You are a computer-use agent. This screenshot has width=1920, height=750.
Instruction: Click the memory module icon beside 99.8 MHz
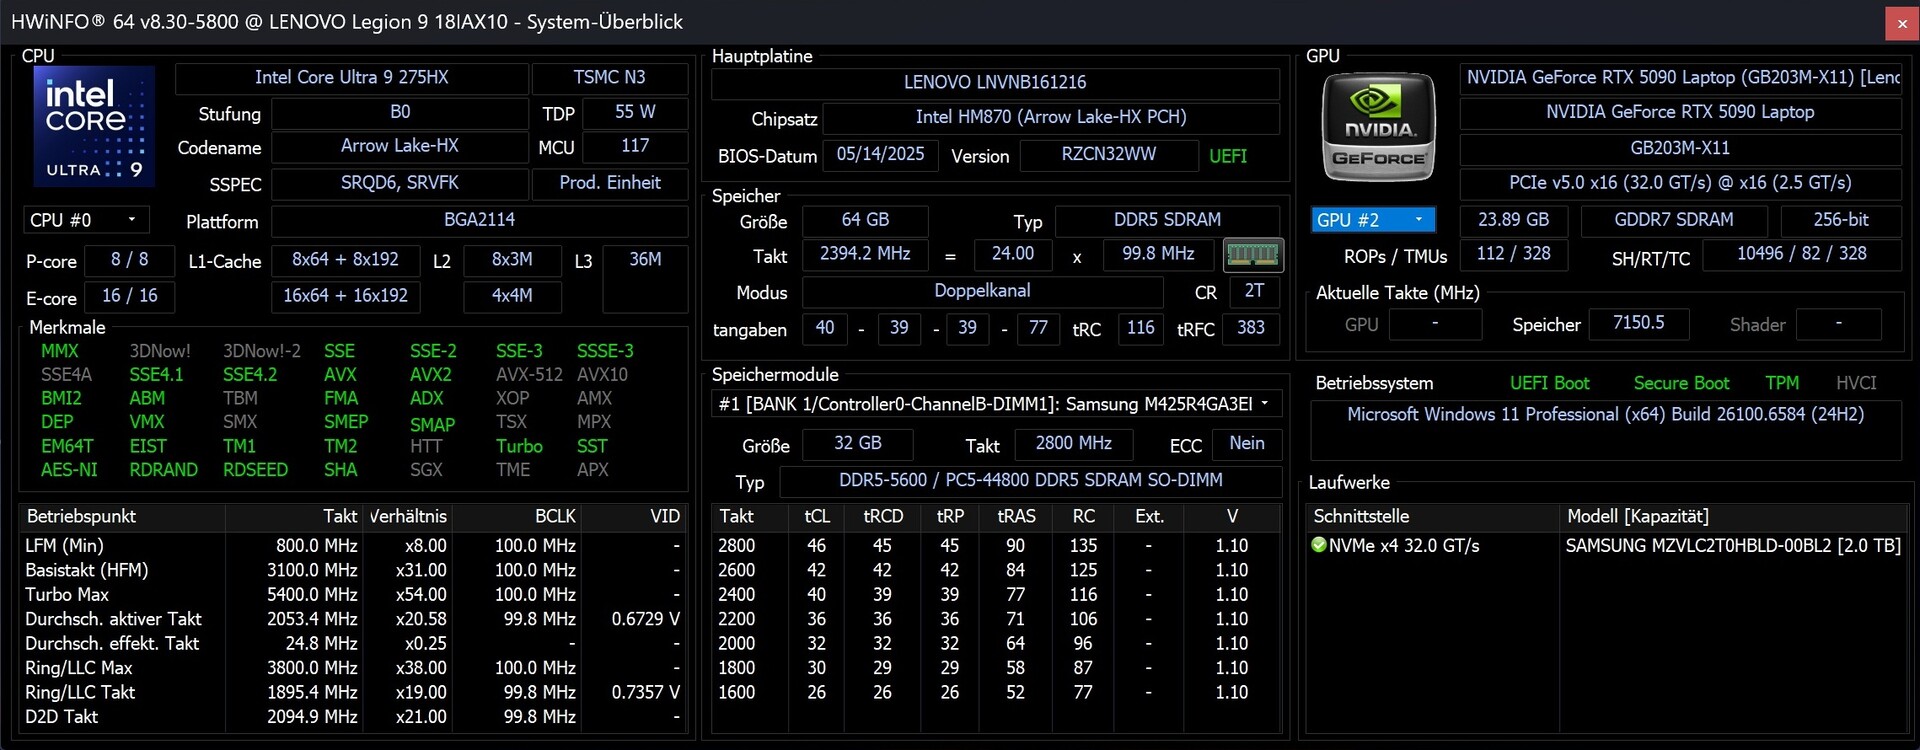pos(1252,255)
